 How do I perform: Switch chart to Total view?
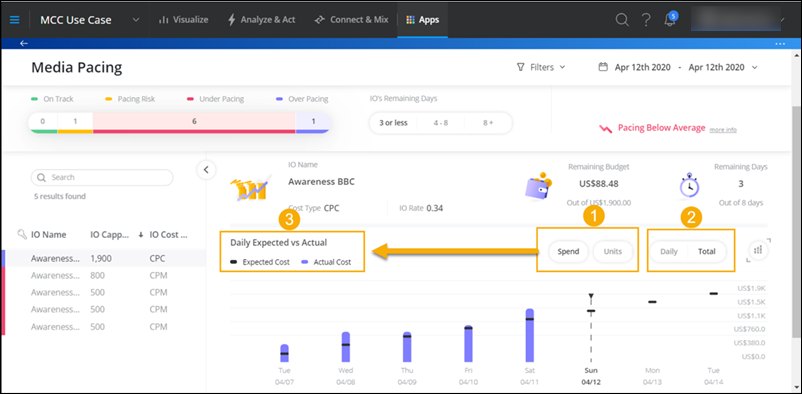click(x=706, y=251)
